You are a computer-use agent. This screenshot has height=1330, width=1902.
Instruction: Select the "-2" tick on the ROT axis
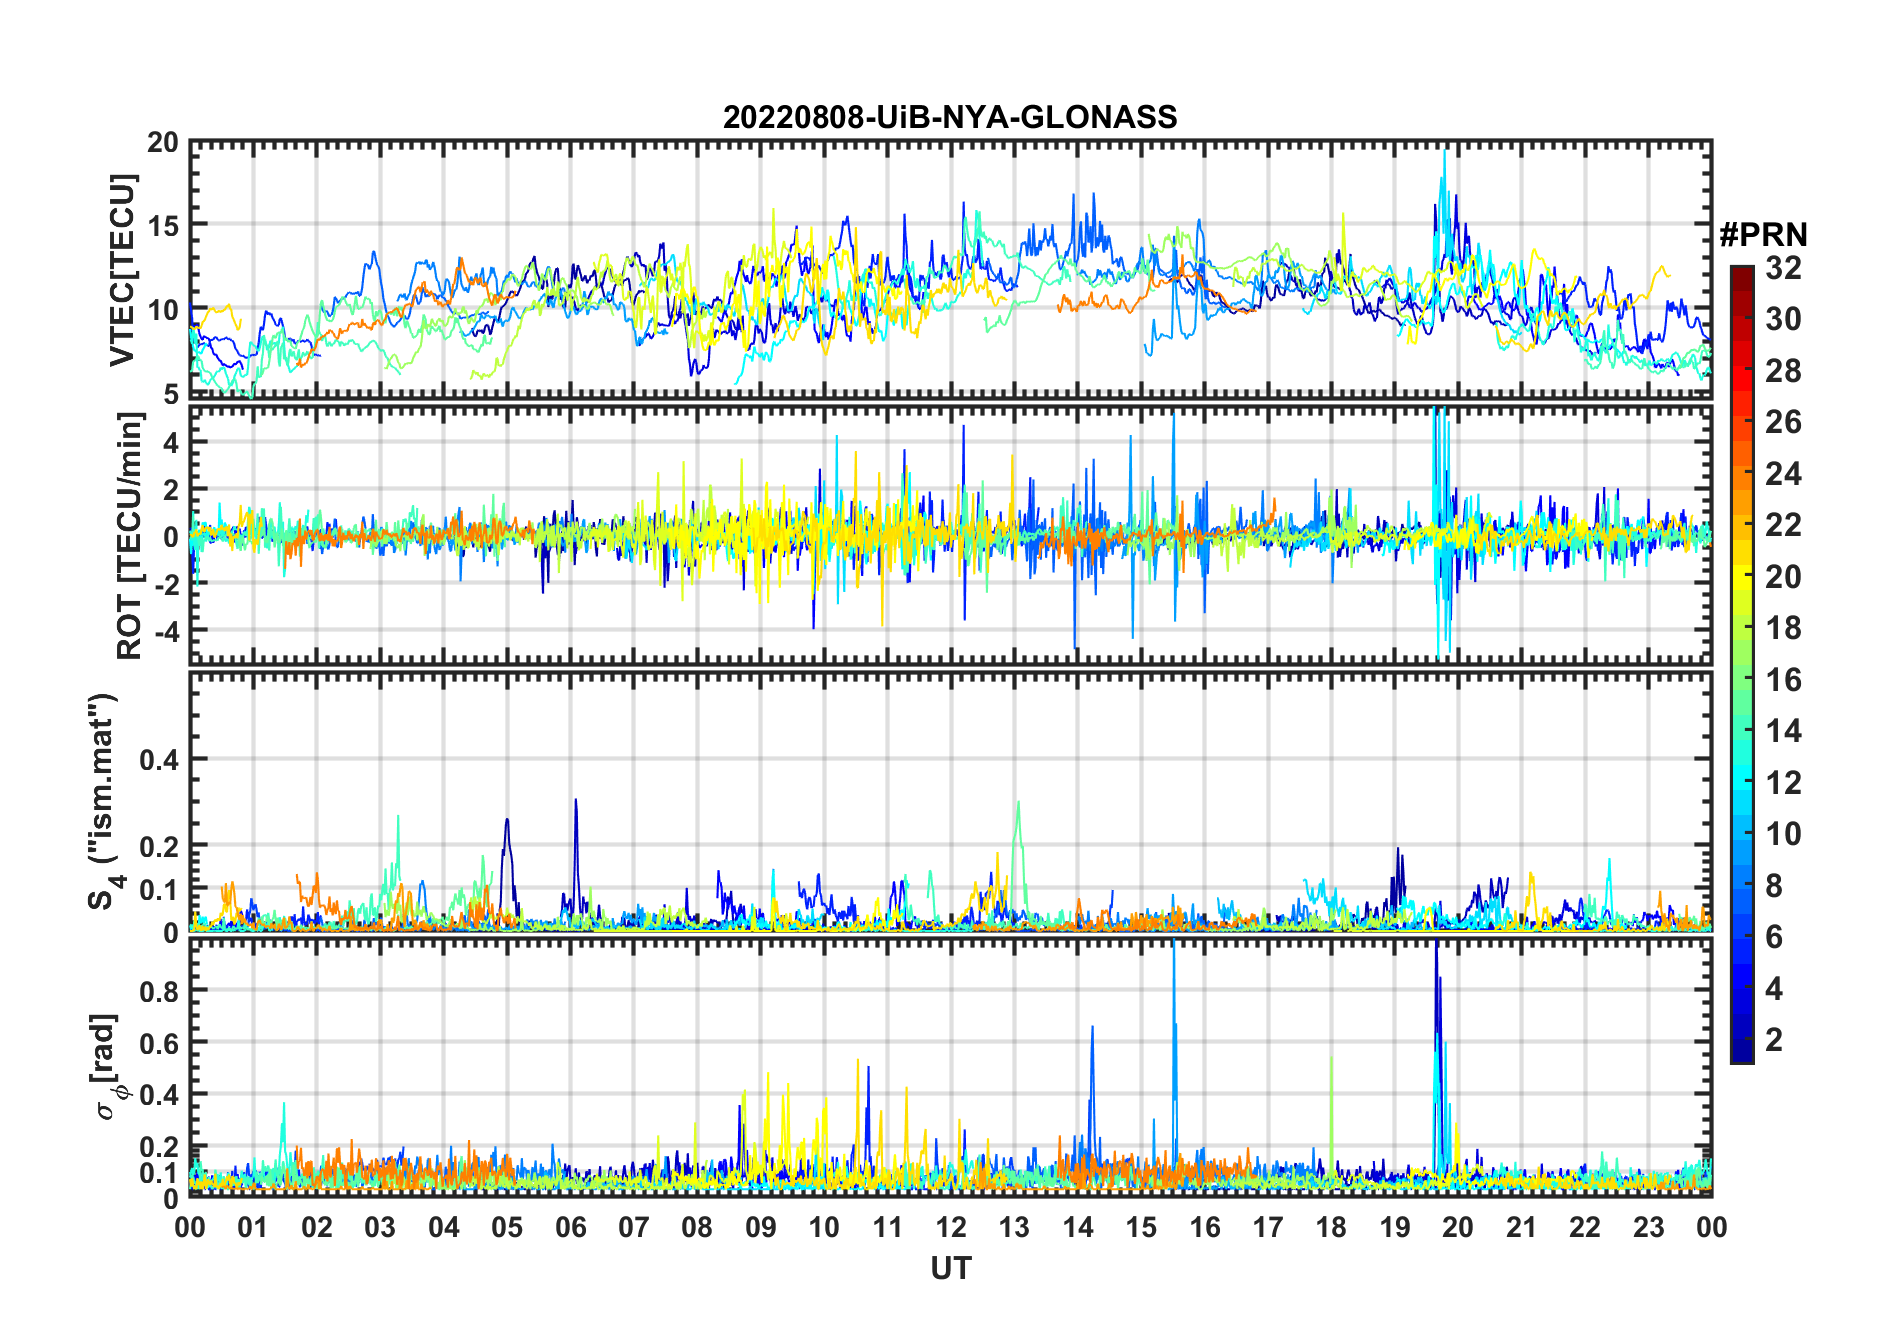click(x=167, y=584)
